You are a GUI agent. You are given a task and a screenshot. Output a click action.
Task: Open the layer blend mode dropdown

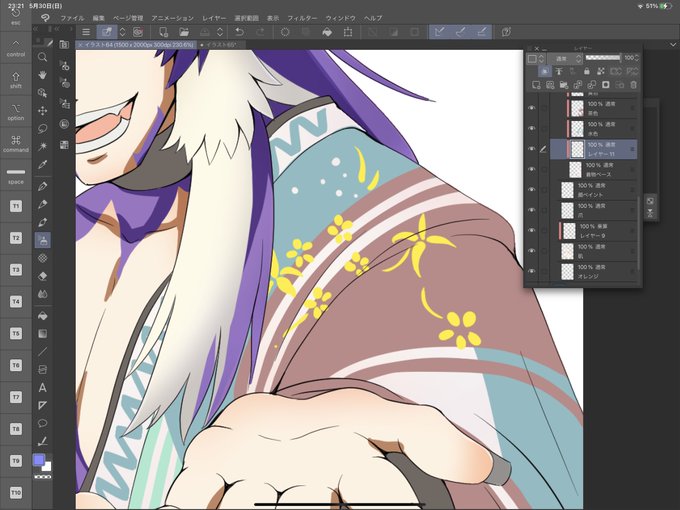[x=565, y=58]
